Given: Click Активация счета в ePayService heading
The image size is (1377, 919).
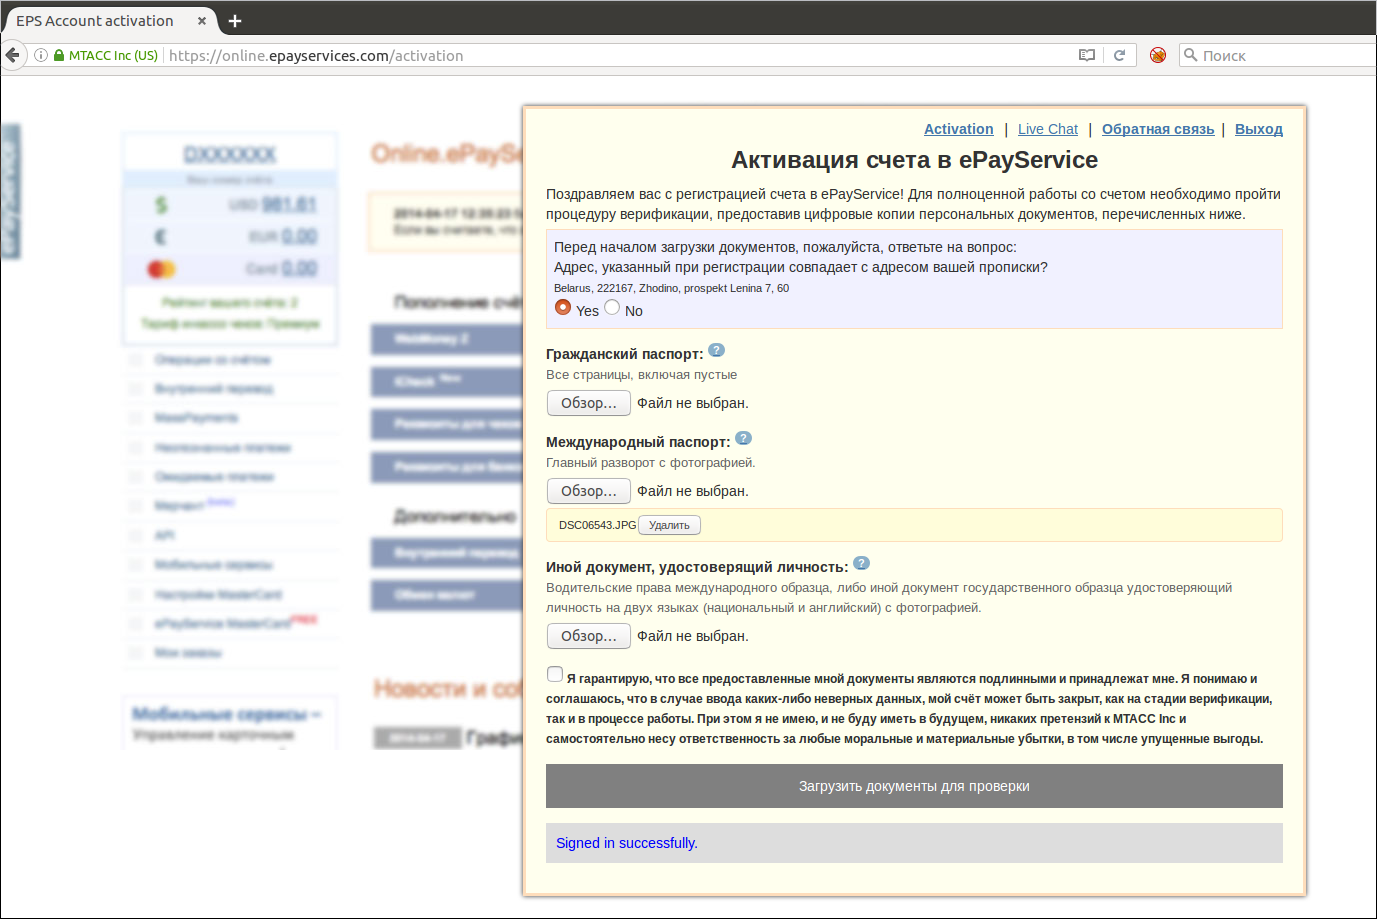Looking at the screenshot, I should (x=914, y=160).
